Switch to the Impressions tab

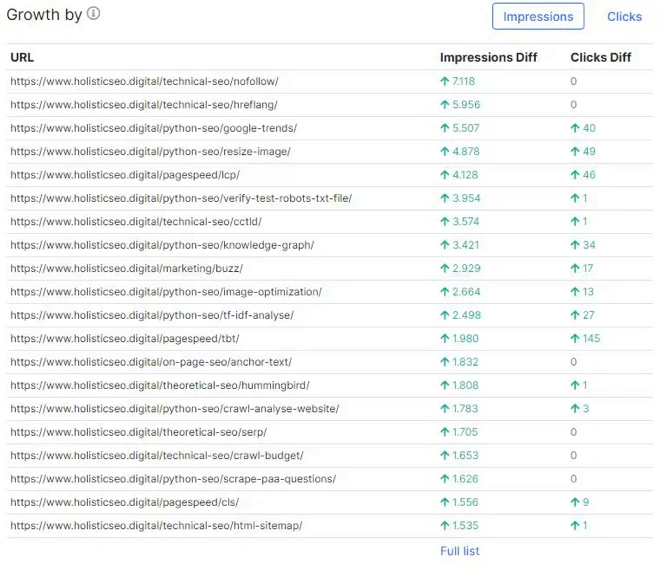tap(538, 16)
